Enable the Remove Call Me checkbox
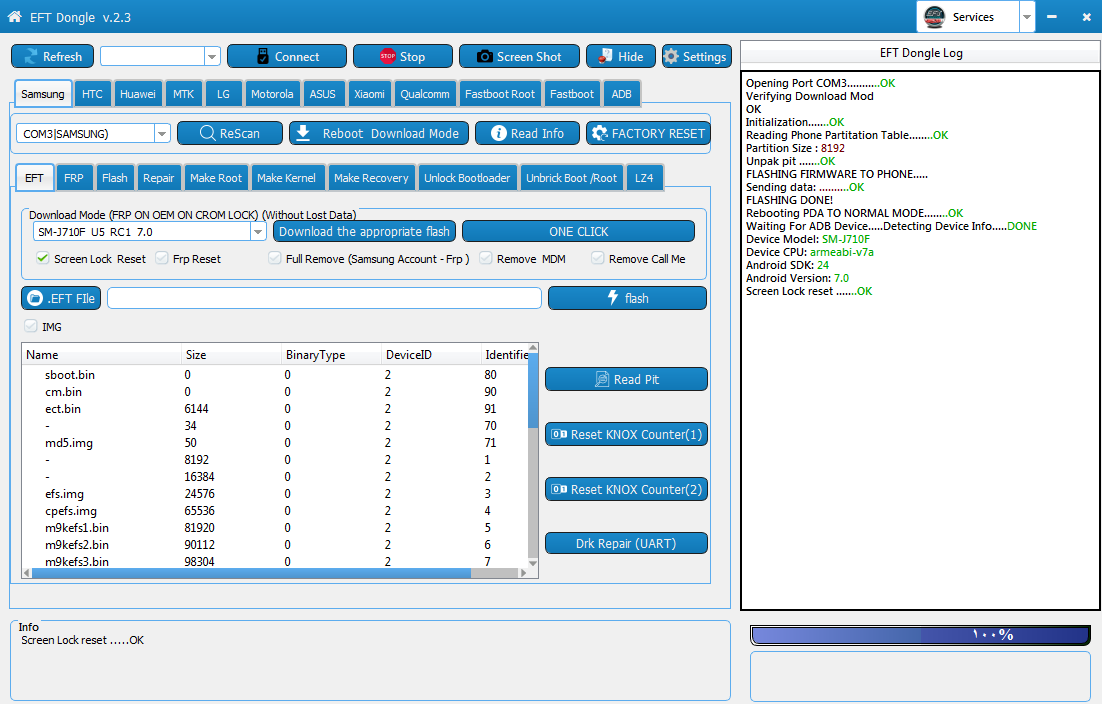Screen dimensions: 1102x704 [x=597, y=258]
